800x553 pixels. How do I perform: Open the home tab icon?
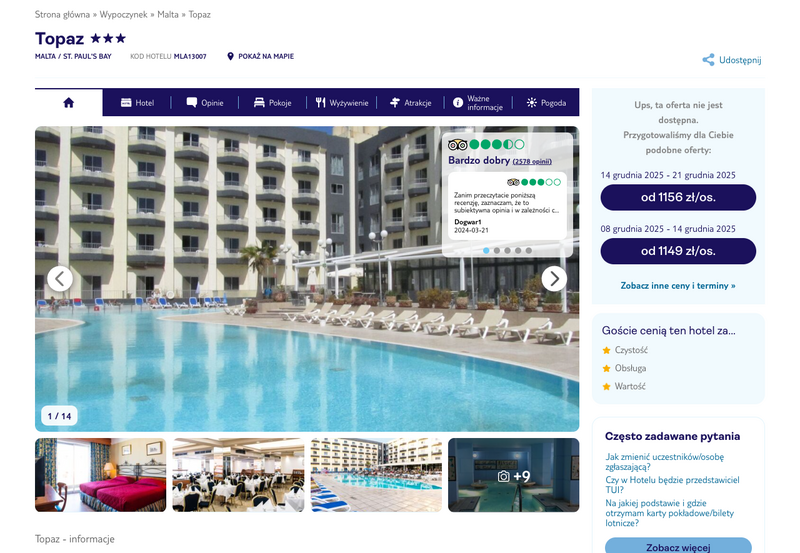(68, 103)
